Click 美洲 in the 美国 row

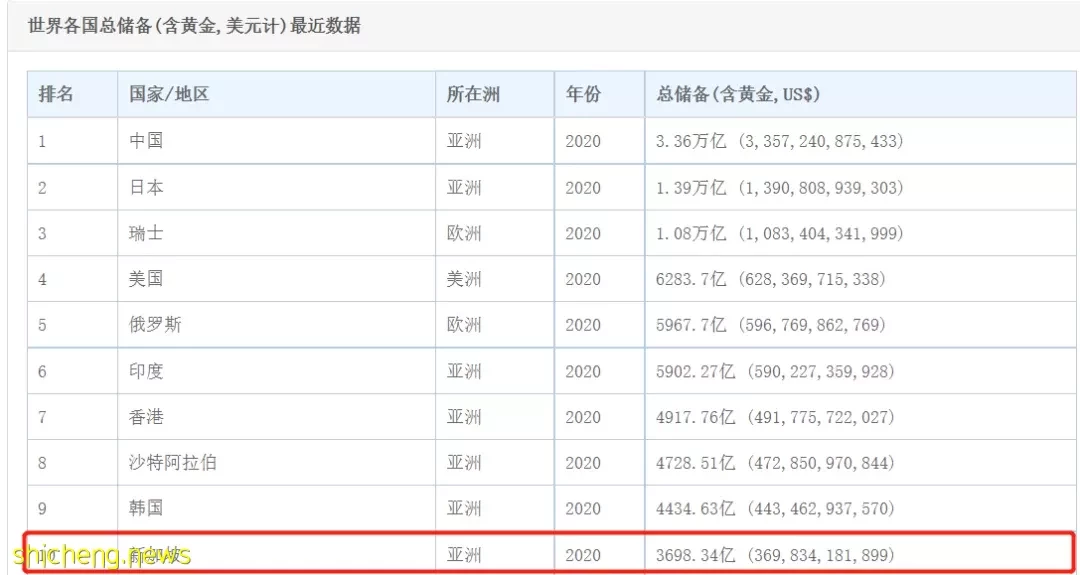click(x=464, y=279)
